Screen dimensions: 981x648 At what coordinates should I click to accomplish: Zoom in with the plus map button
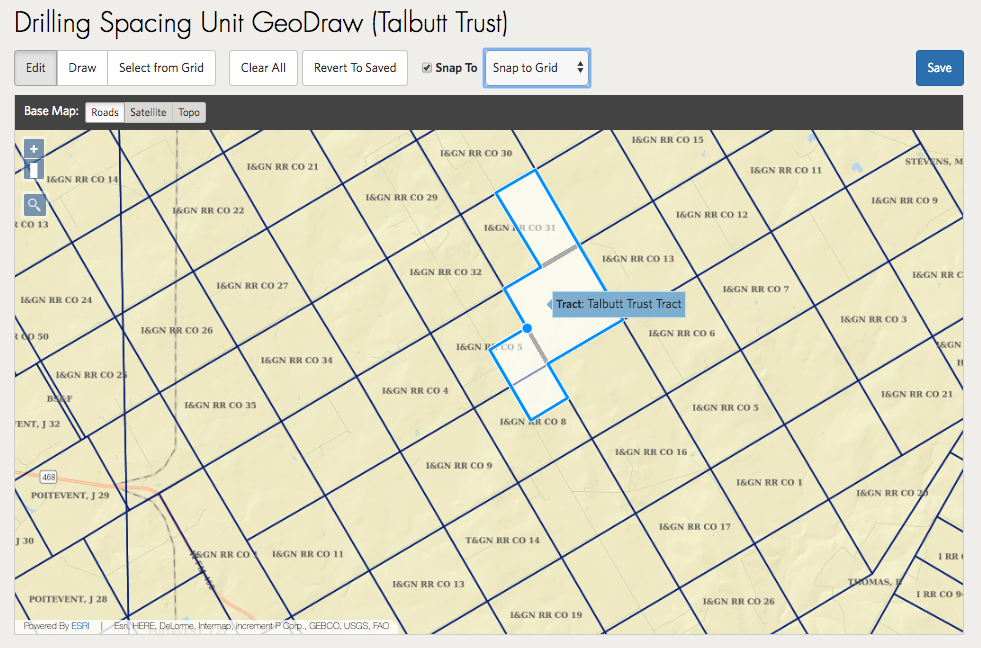(x=34, y=149)
